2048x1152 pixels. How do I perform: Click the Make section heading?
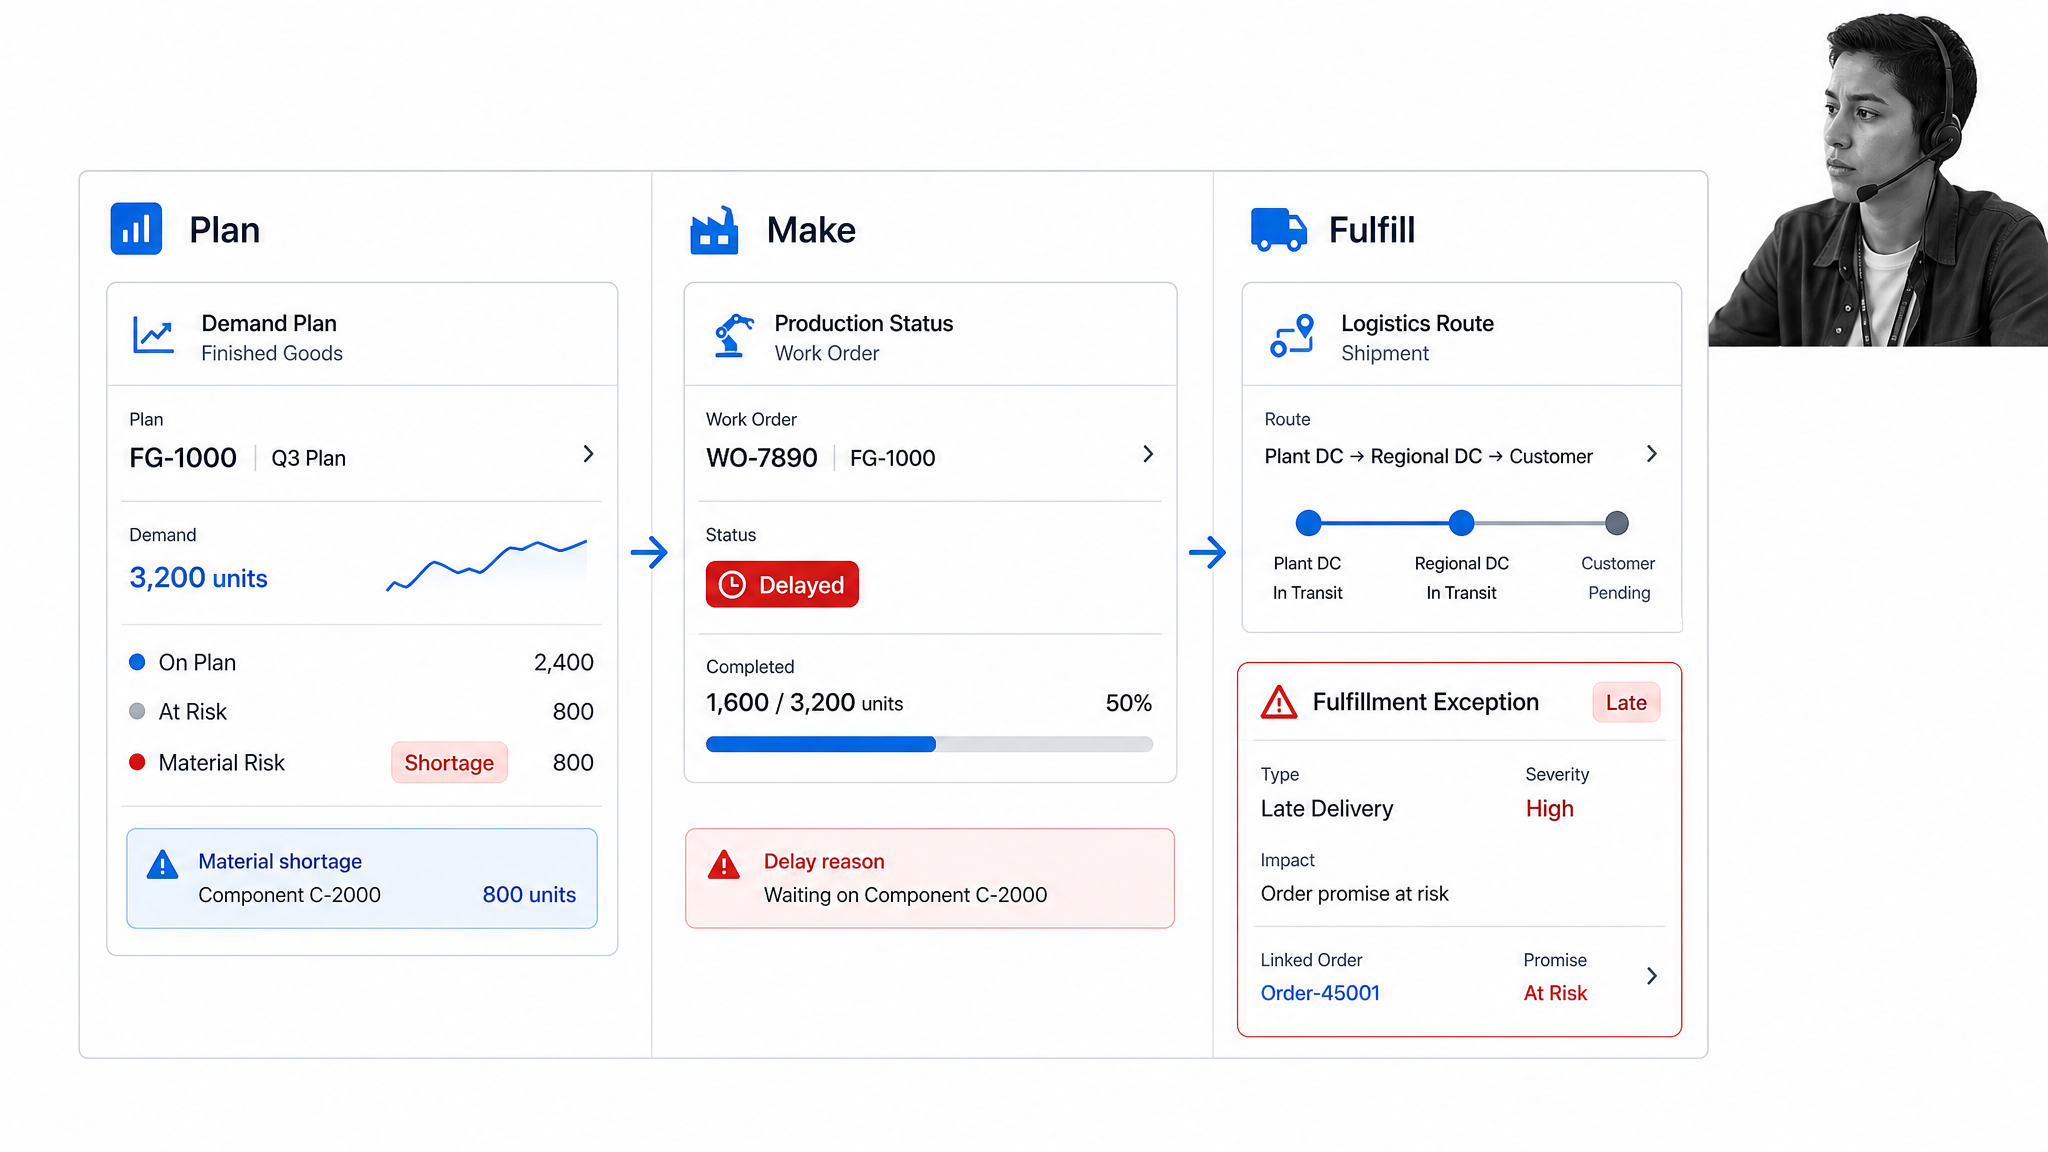coord(811,230)
